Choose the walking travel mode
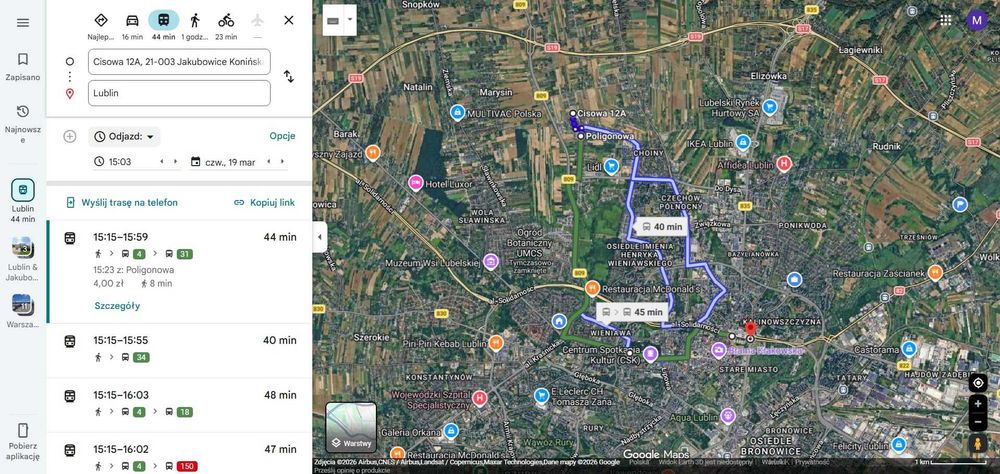This screenshot has height=474, width=1000. click(x=195, y=20)
